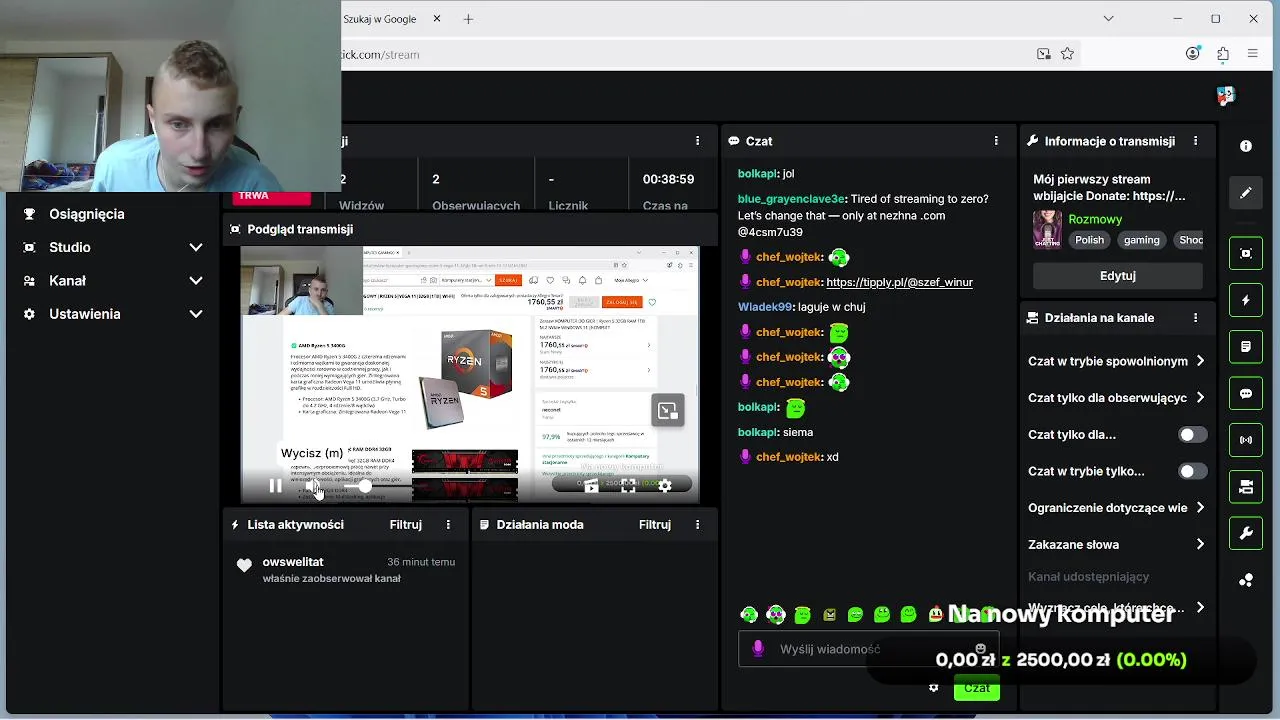Image resolution: width=1280 pixels, height=720 pixels.
Task: Select the gaming stream tag
Action: pos(1141,240)
